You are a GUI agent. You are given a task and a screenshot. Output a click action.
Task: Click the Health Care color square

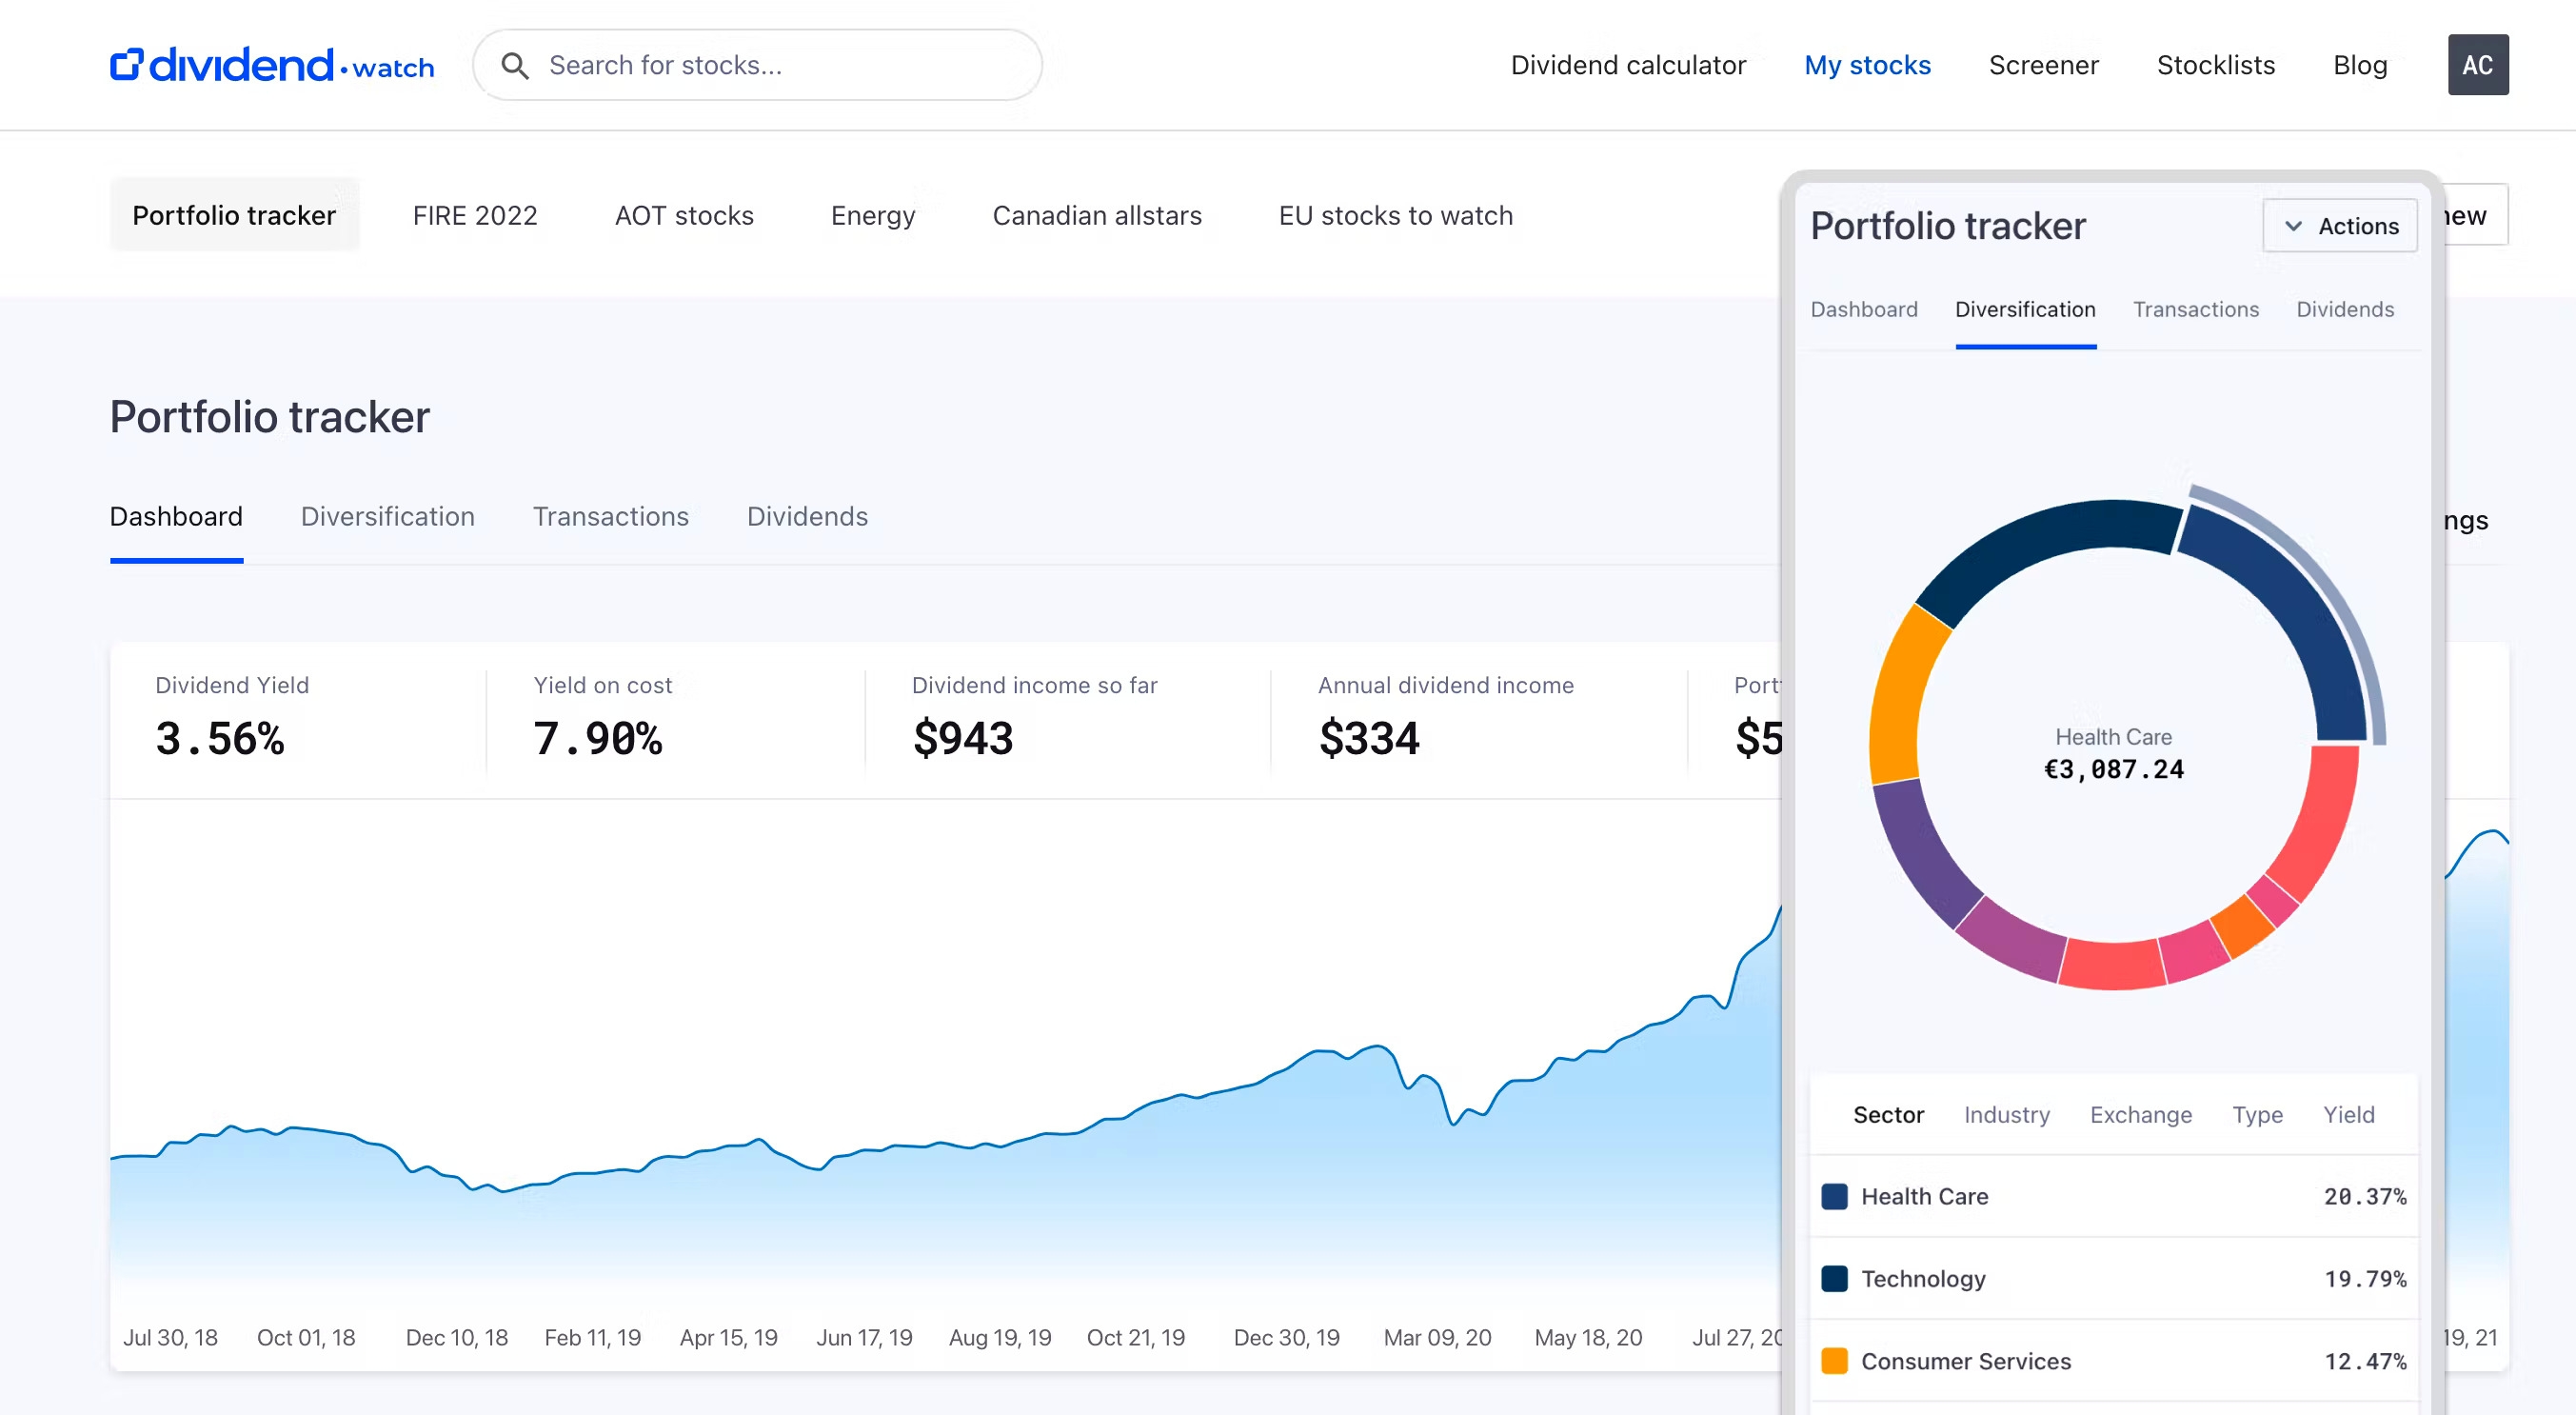pyautogui.click(x=1834, y=1196)
